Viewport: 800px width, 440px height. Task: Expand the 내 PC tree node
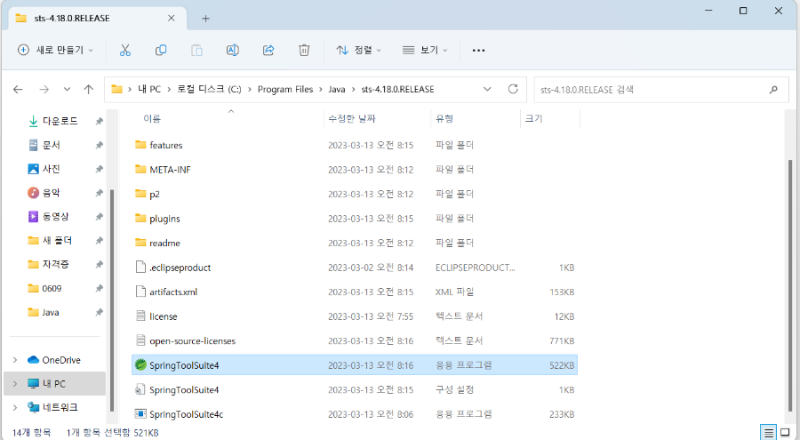coord(15,383)
